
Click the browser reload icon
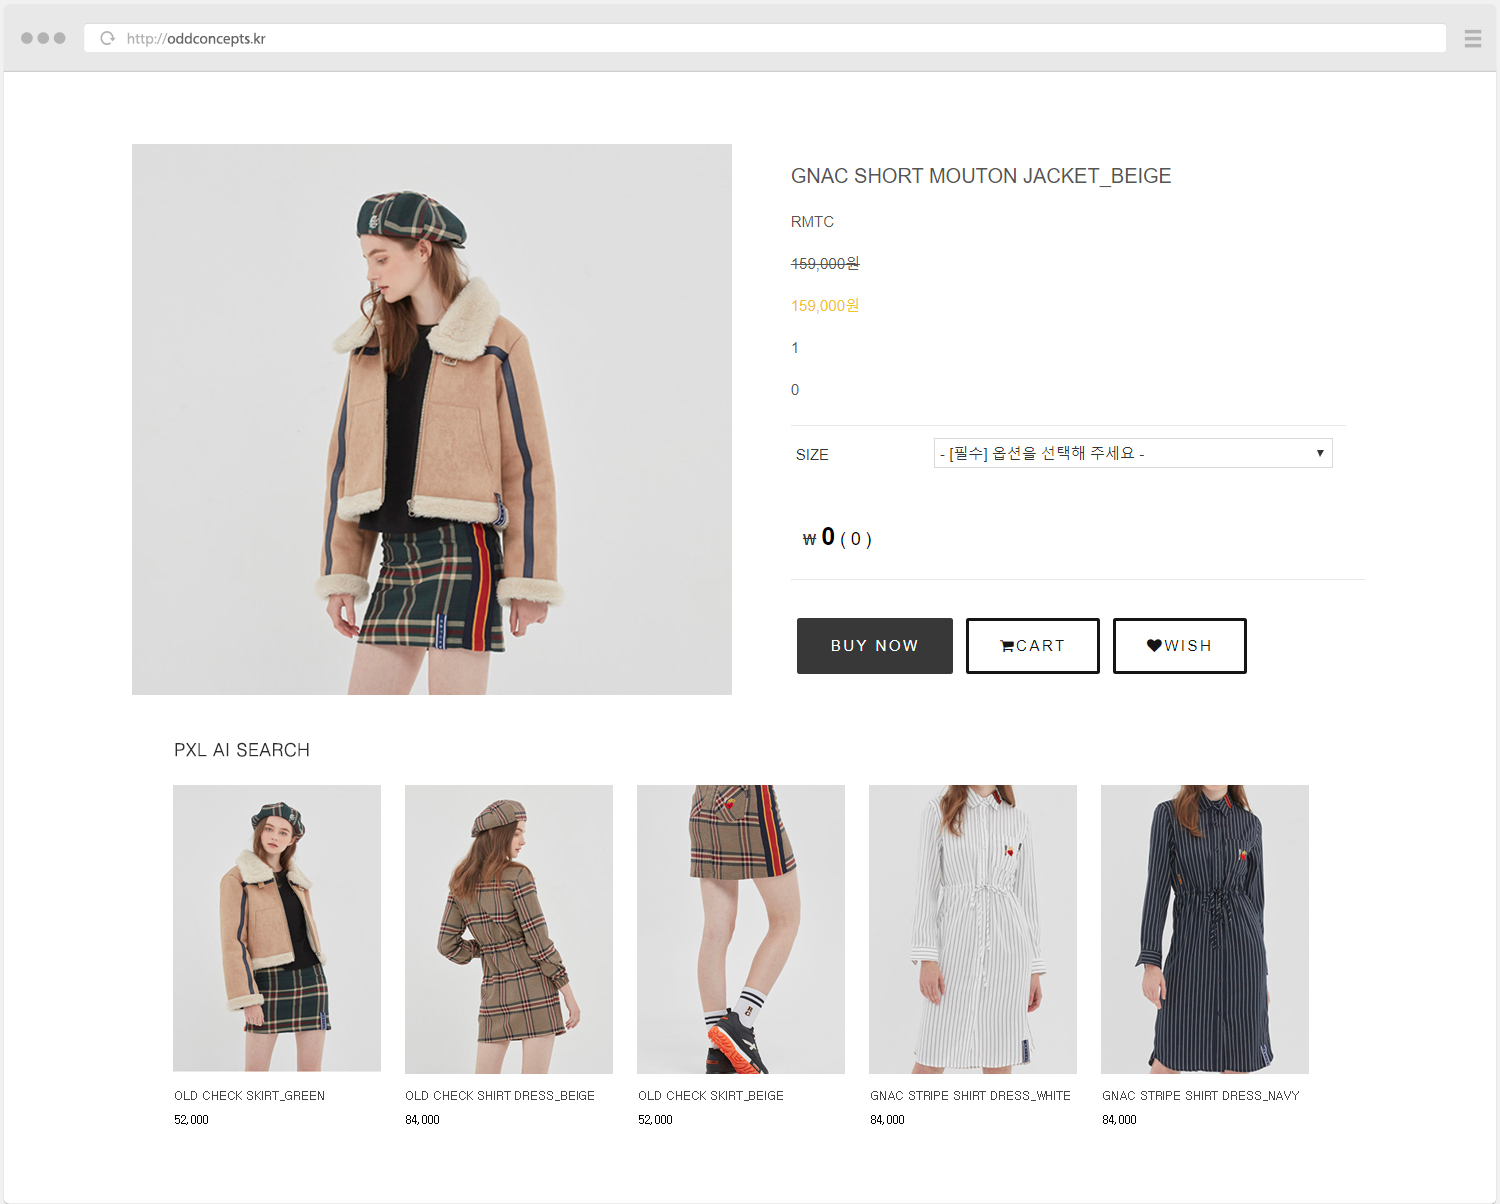(x=107, y=39)
